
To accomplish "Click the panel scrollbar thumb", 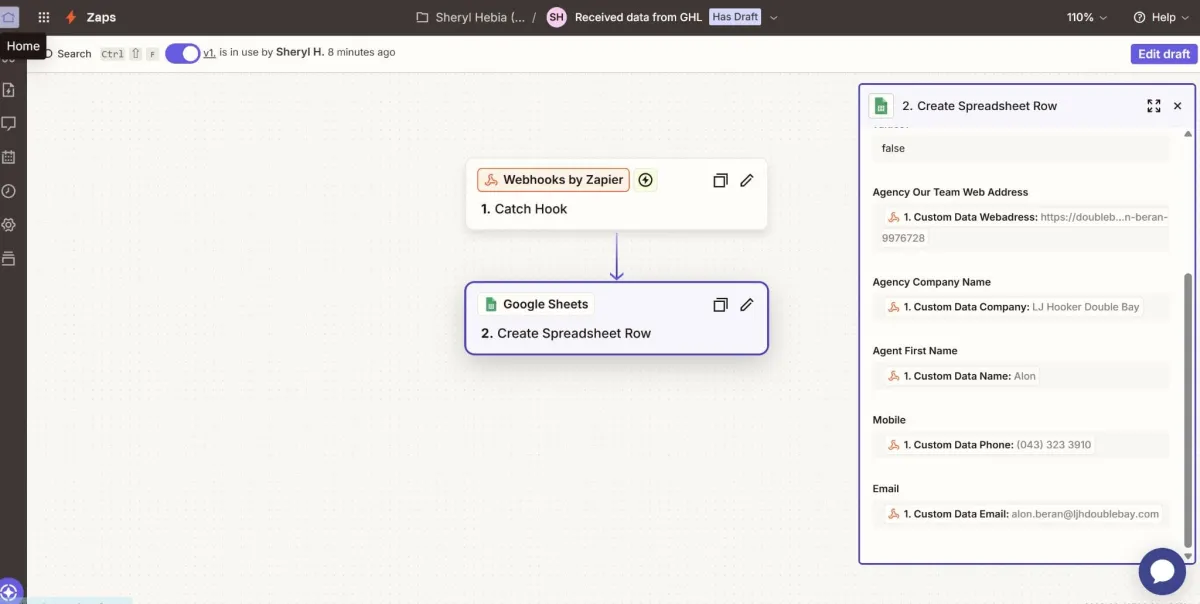I will [x=1188, y=408].
